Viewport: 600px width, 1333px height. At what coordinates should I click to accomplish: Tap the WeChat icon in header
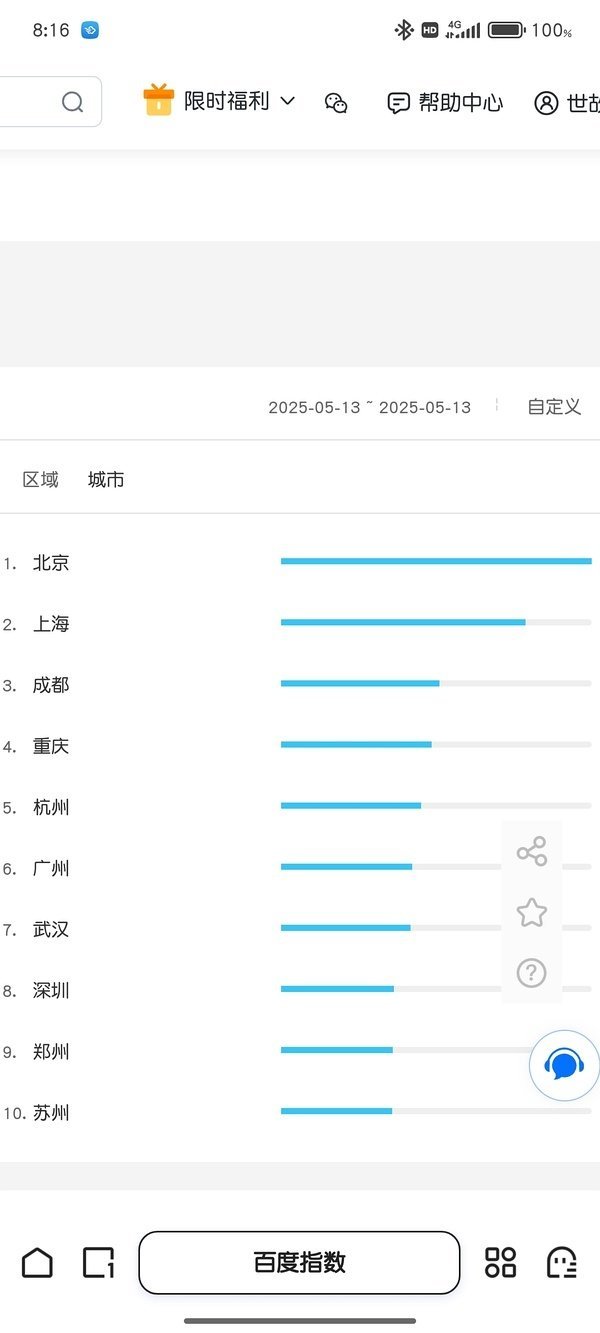click(x=336, y=102)
